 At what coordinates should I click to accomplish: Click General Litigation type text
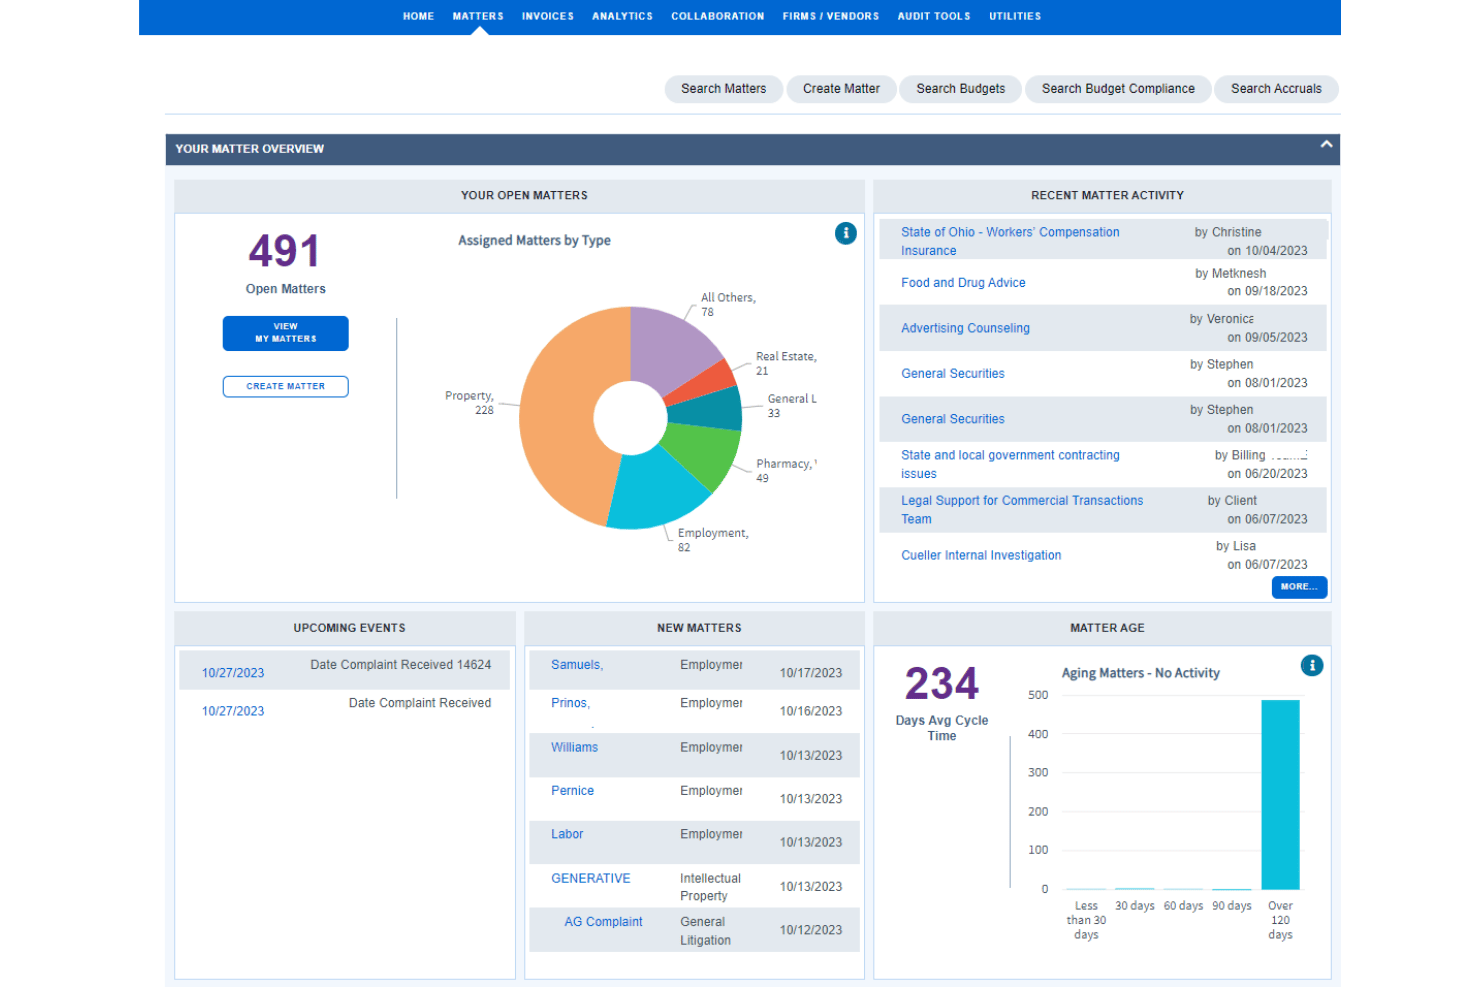pyautogui.click(x=705, y=931)
